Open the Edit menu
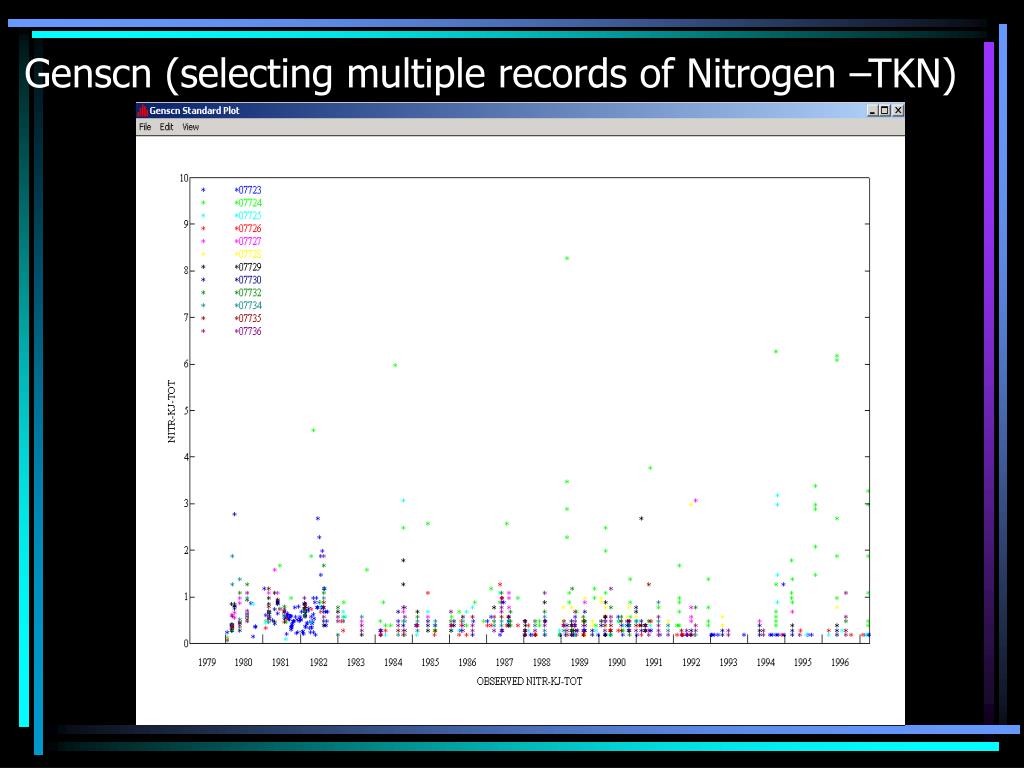 tap(167, 127)
